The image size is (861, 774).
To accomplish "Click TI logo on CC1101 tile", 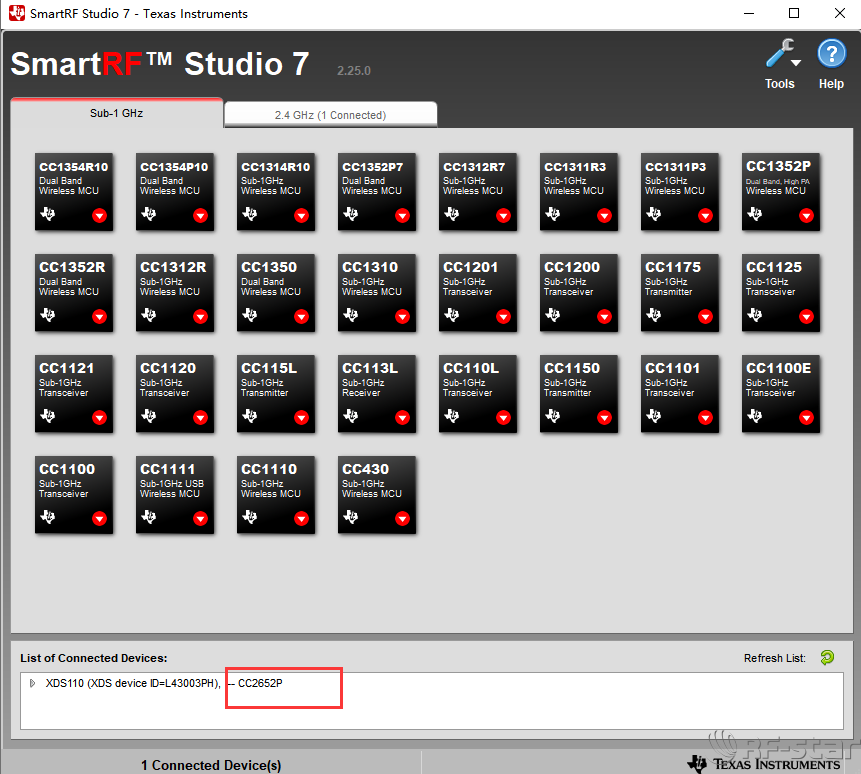I will click(x=654, y=417).
